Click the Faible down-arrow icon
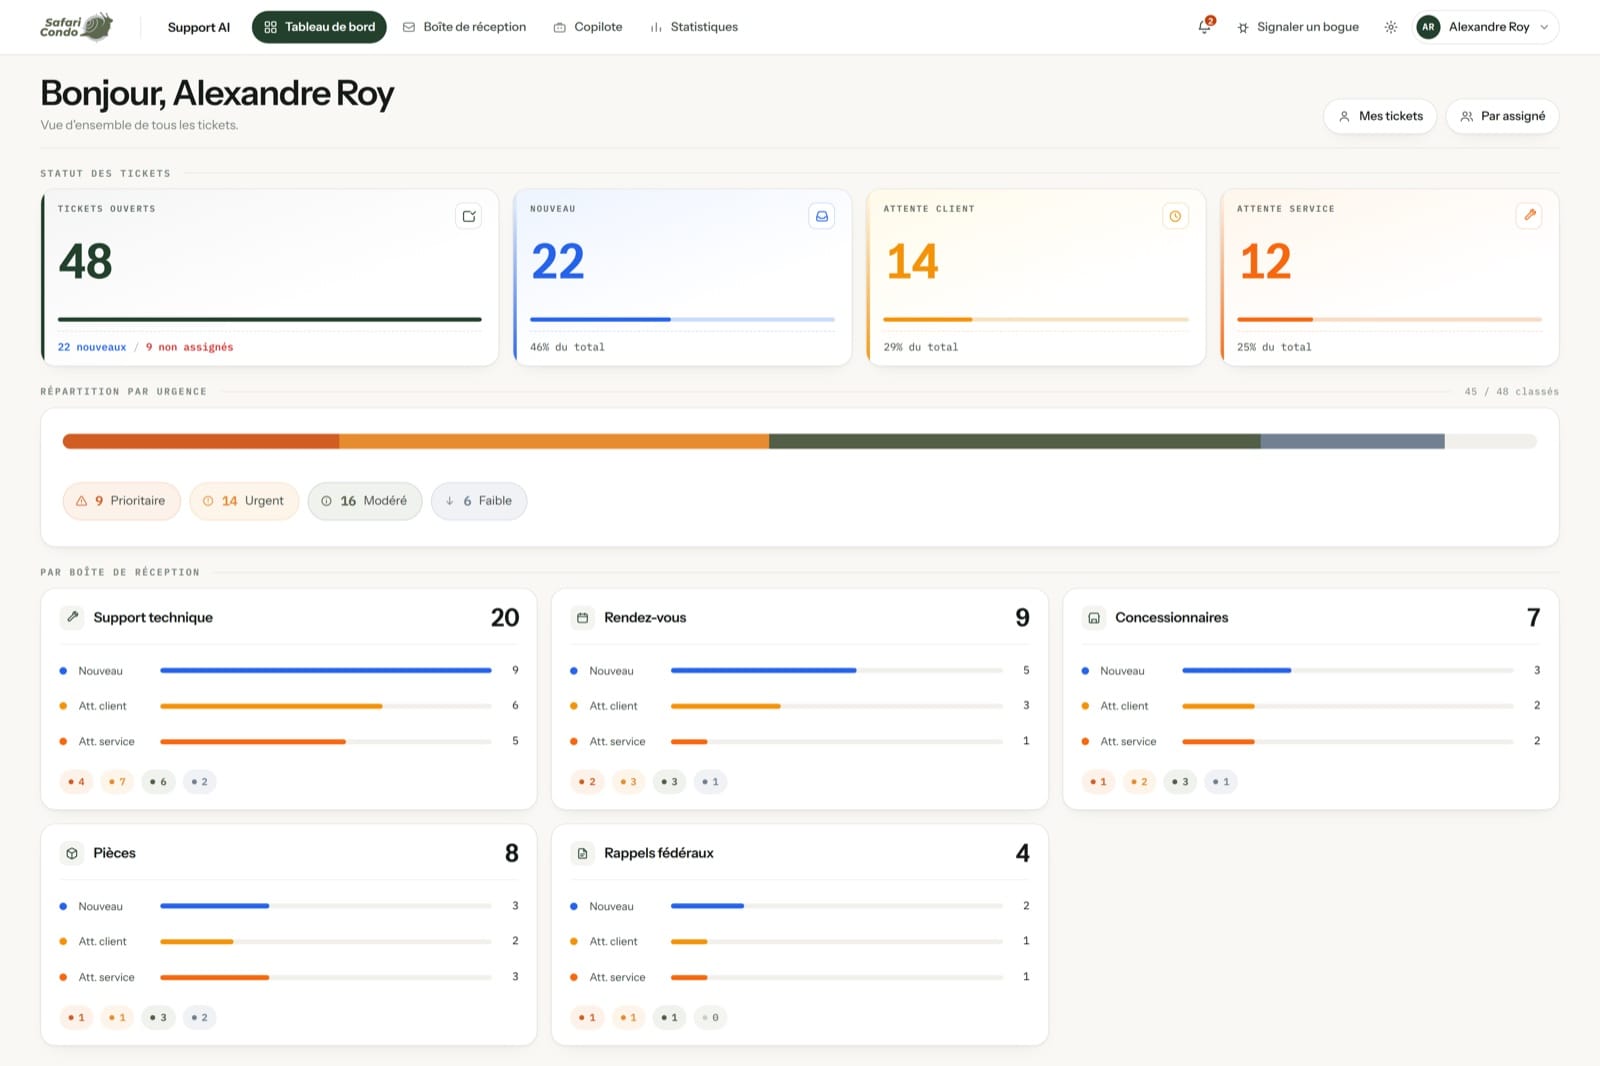 tap(450, 501)
